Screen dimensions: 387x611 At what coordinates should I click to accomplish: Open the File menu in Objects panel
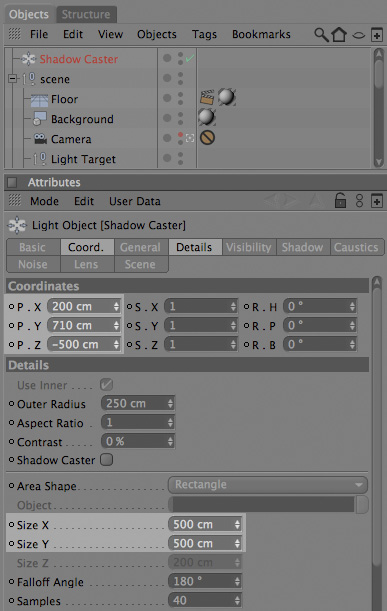tap(39, 34)
